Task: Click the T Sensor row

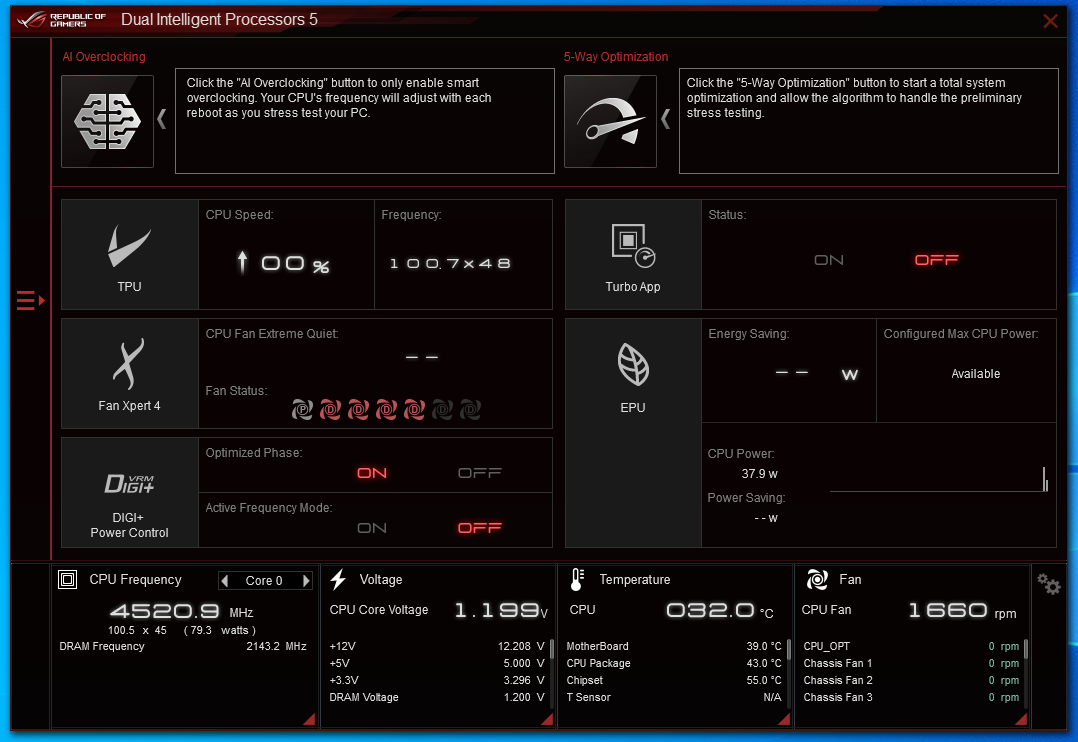Action: (674, 697)
